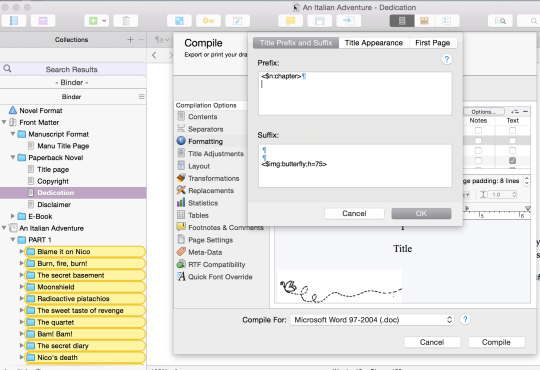Click Cancel in the prefix suffix dialog
Image resolution: width=540 pixels, height=370 pixels.
(354, 214)
